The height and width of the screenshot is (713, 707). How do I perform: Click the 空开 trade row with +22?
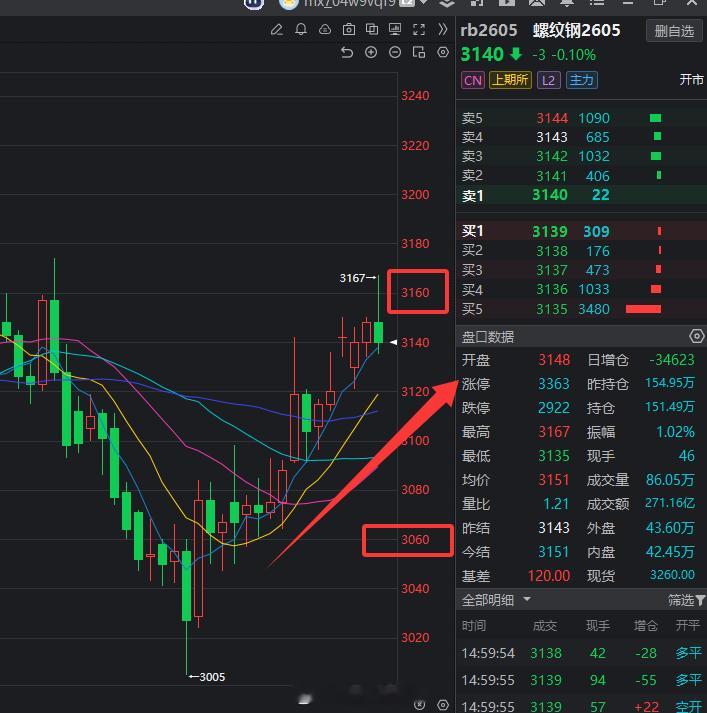click(581, 707)
